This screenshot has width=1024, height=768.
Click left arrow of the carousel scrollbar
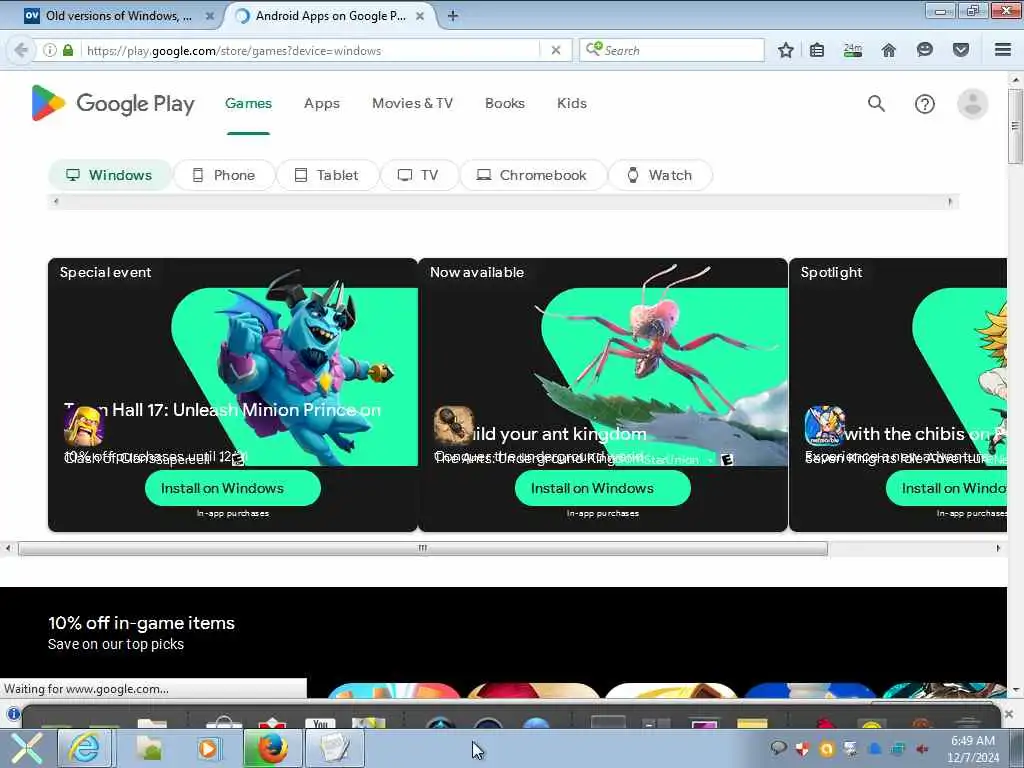8,549
